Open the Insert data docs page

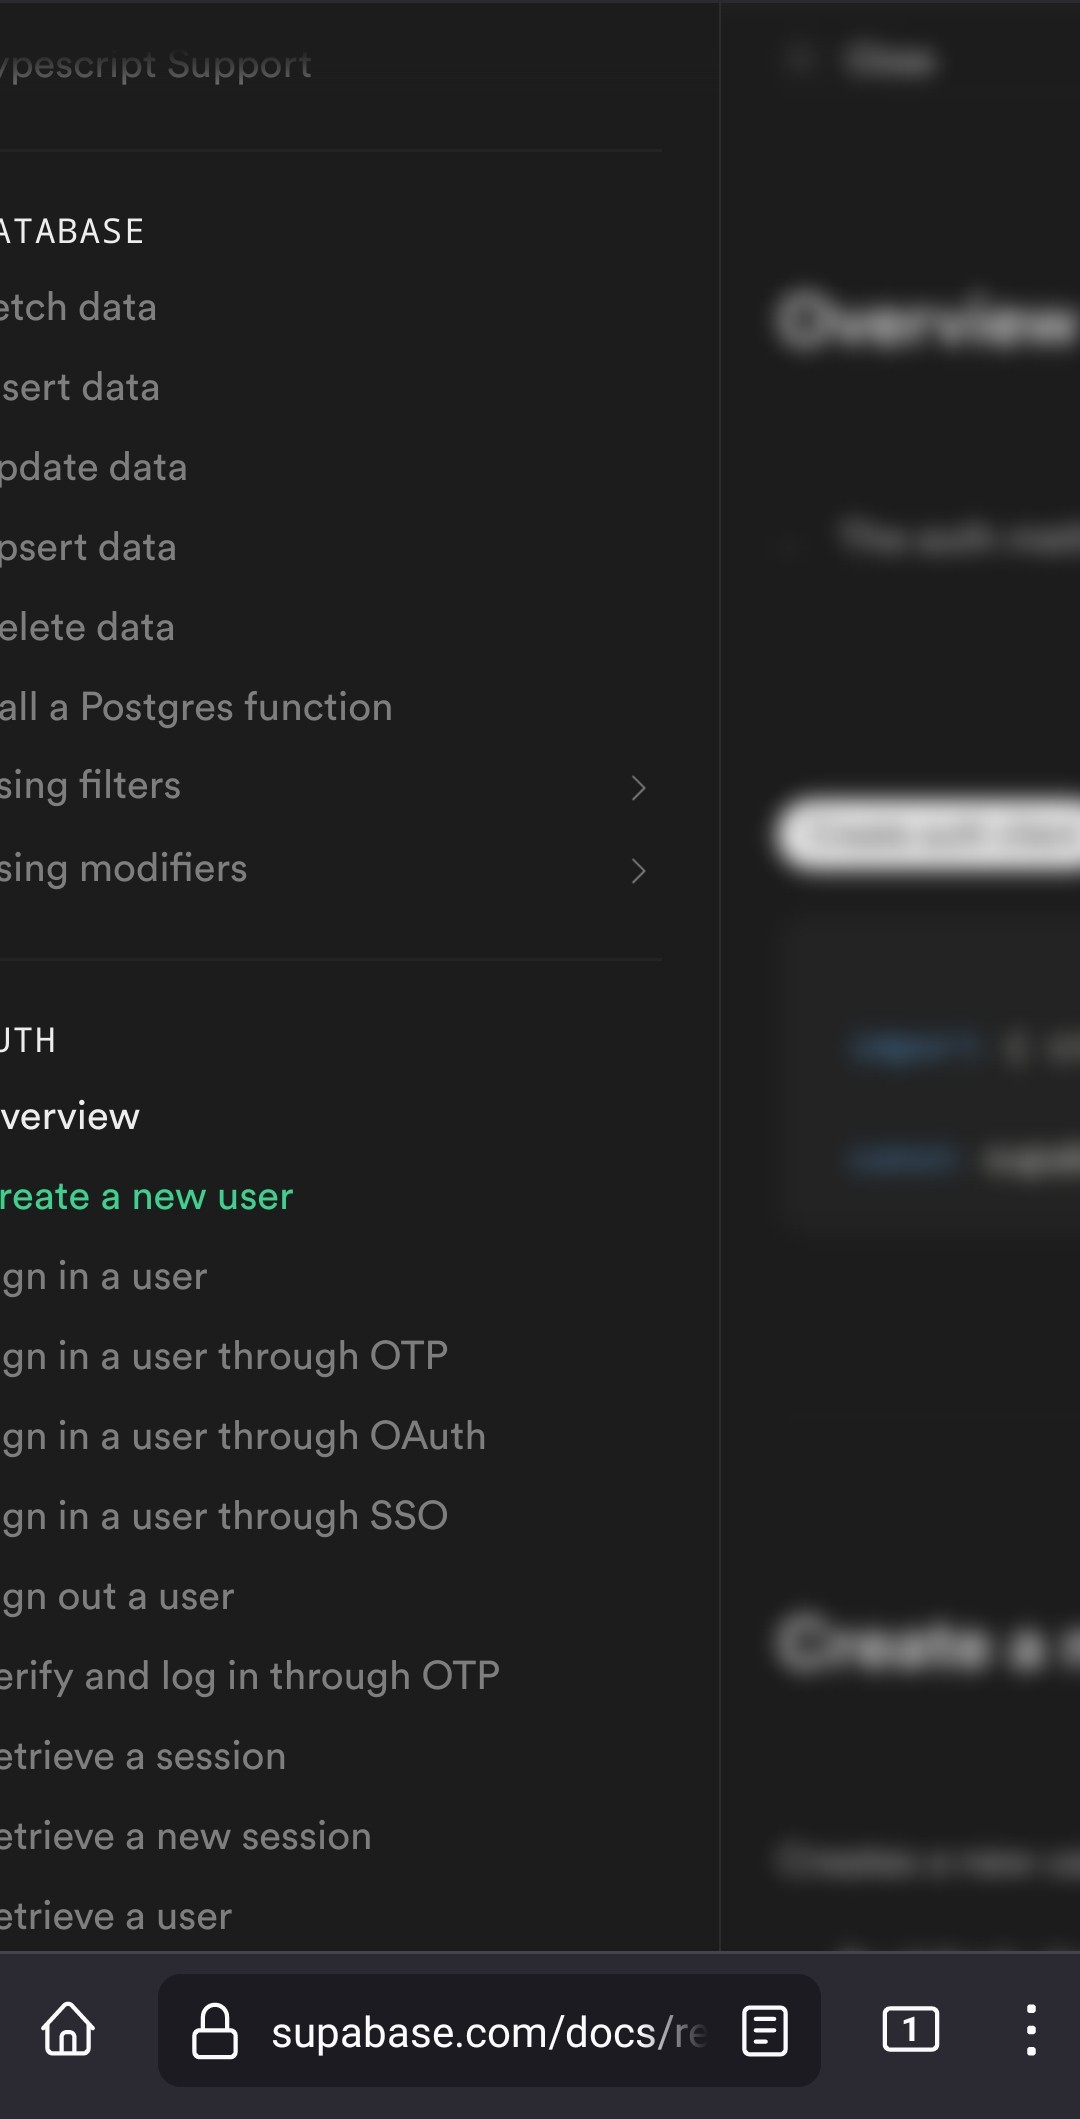[x=79, y=387]
